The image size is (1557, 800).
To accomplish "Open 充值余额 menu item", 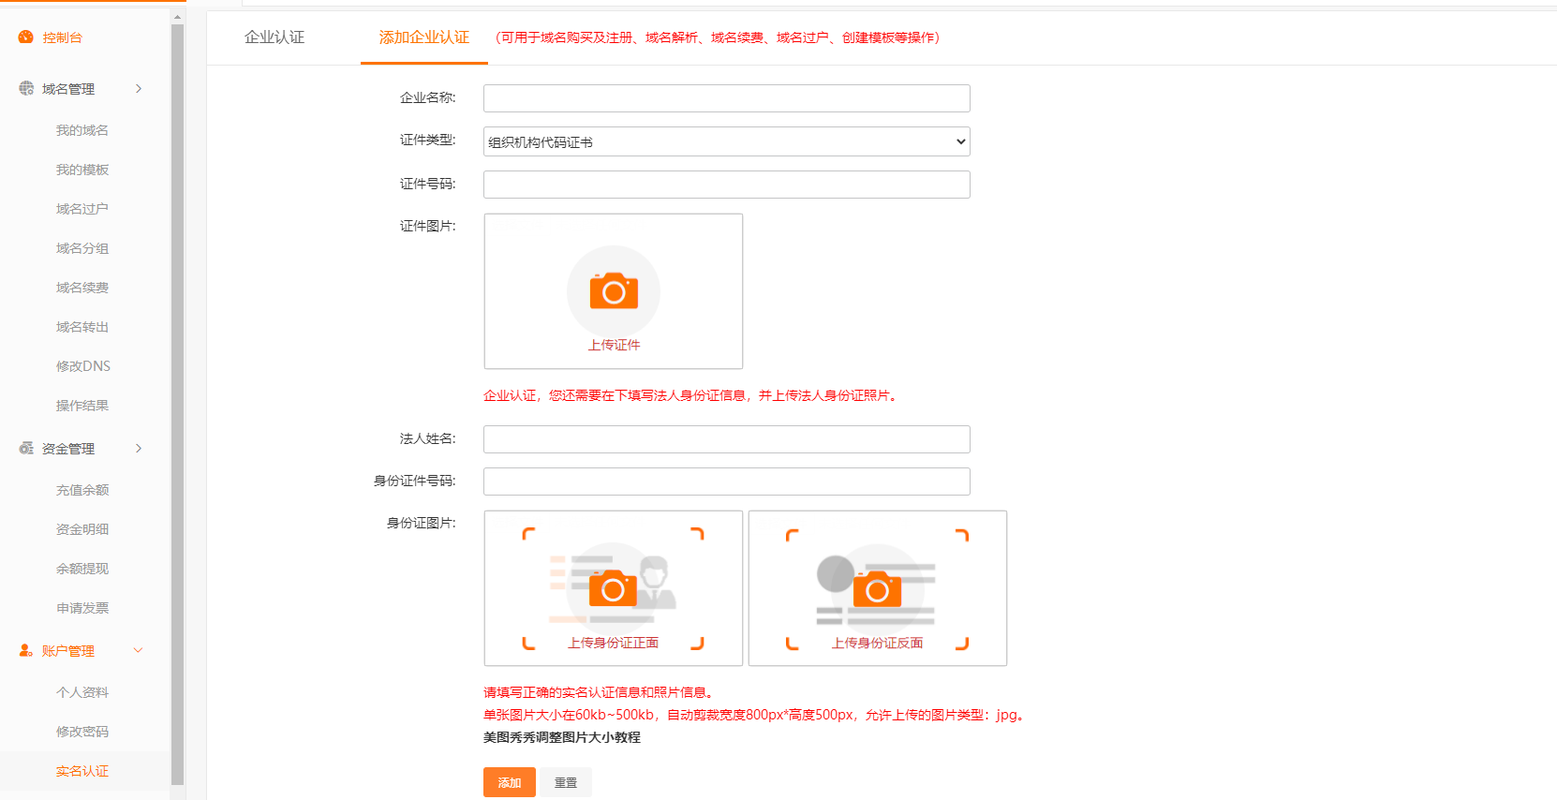I will [82, 490].
